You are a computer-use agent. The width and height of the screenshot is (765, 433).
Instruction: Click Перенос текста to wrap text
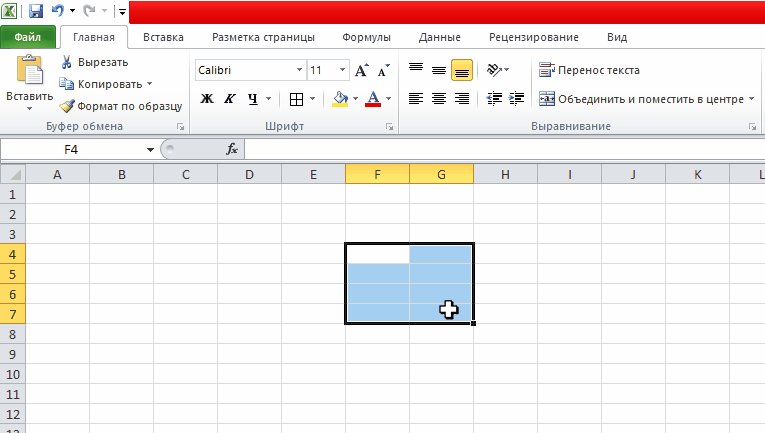589,70
